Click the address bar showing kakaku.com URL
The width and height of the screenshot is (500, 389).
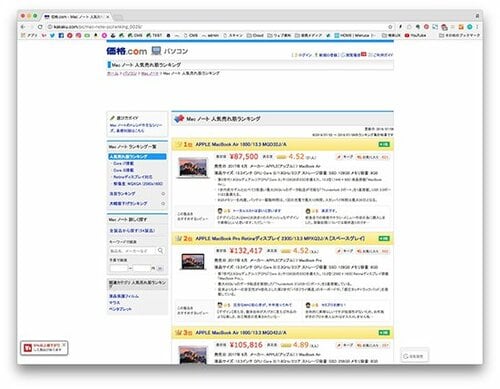[x=218, y=27]
